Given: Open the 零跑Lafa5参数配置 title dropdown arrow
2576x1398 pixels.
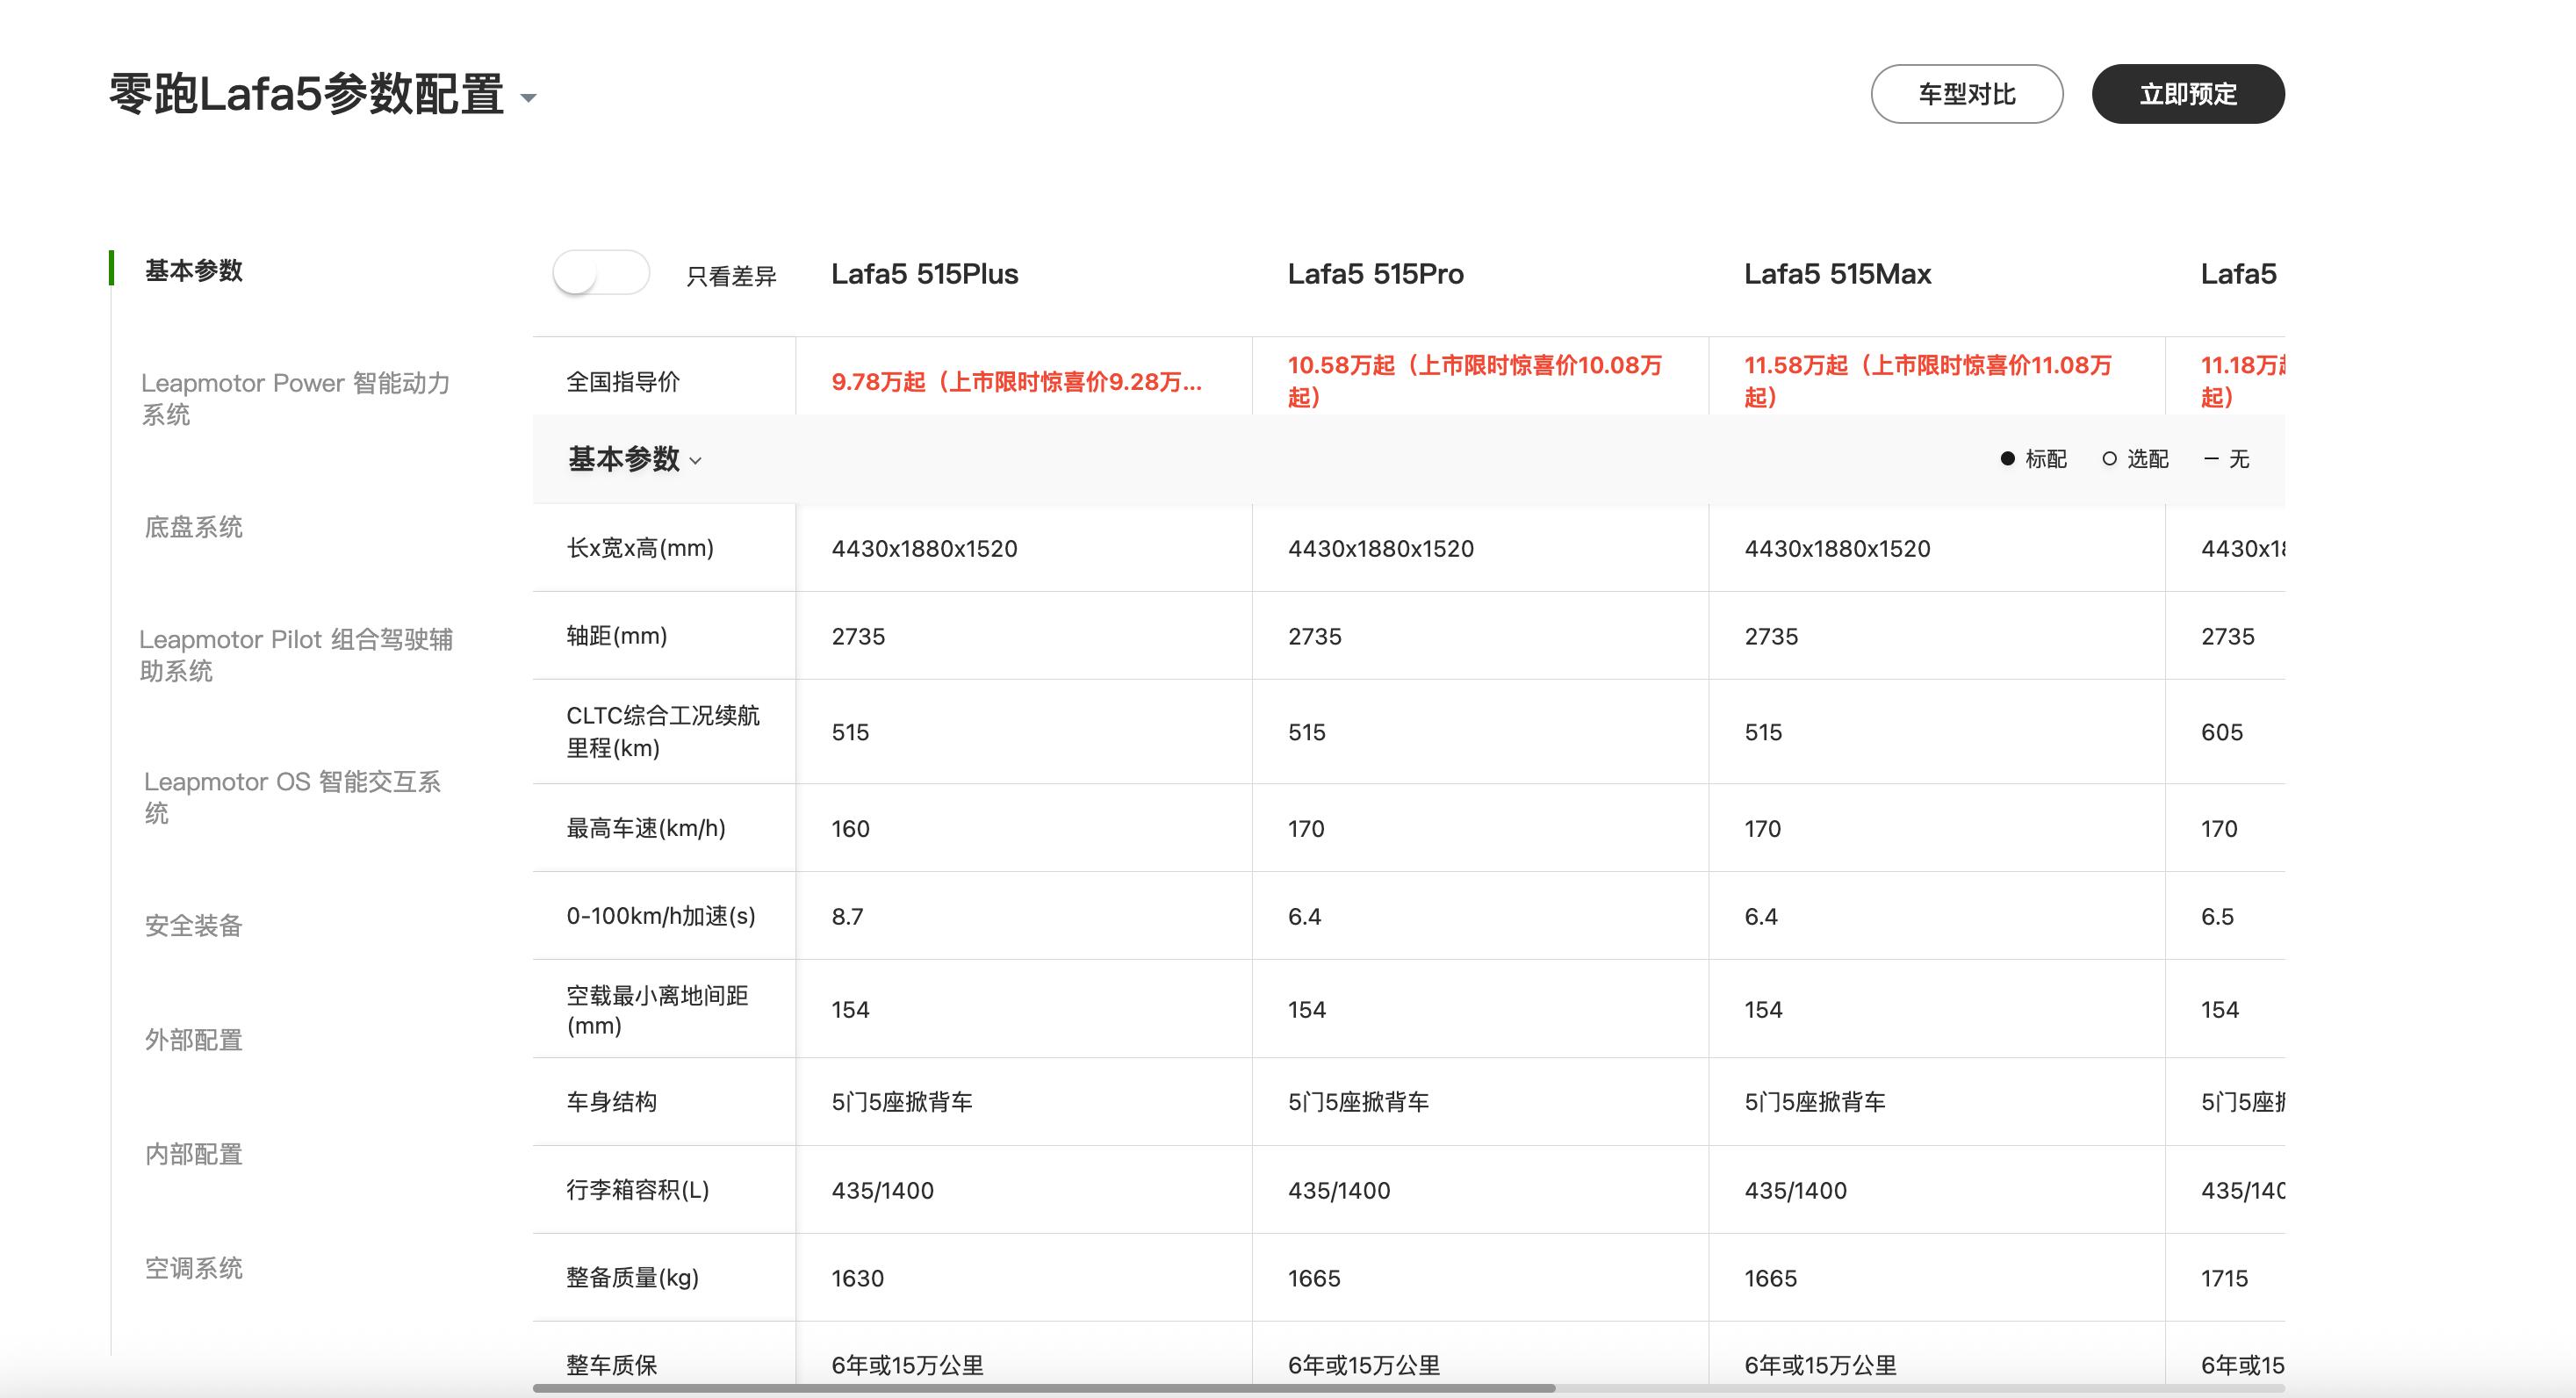Looking at the screenshot, I should pyautogui.click(x=529, y=98).
